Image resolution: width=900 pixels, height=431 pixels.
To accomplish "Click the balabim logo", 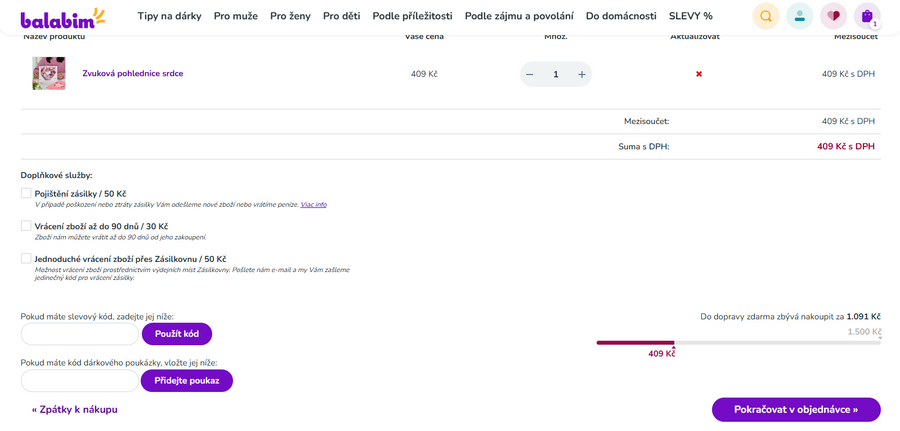I will coord(62,17).
